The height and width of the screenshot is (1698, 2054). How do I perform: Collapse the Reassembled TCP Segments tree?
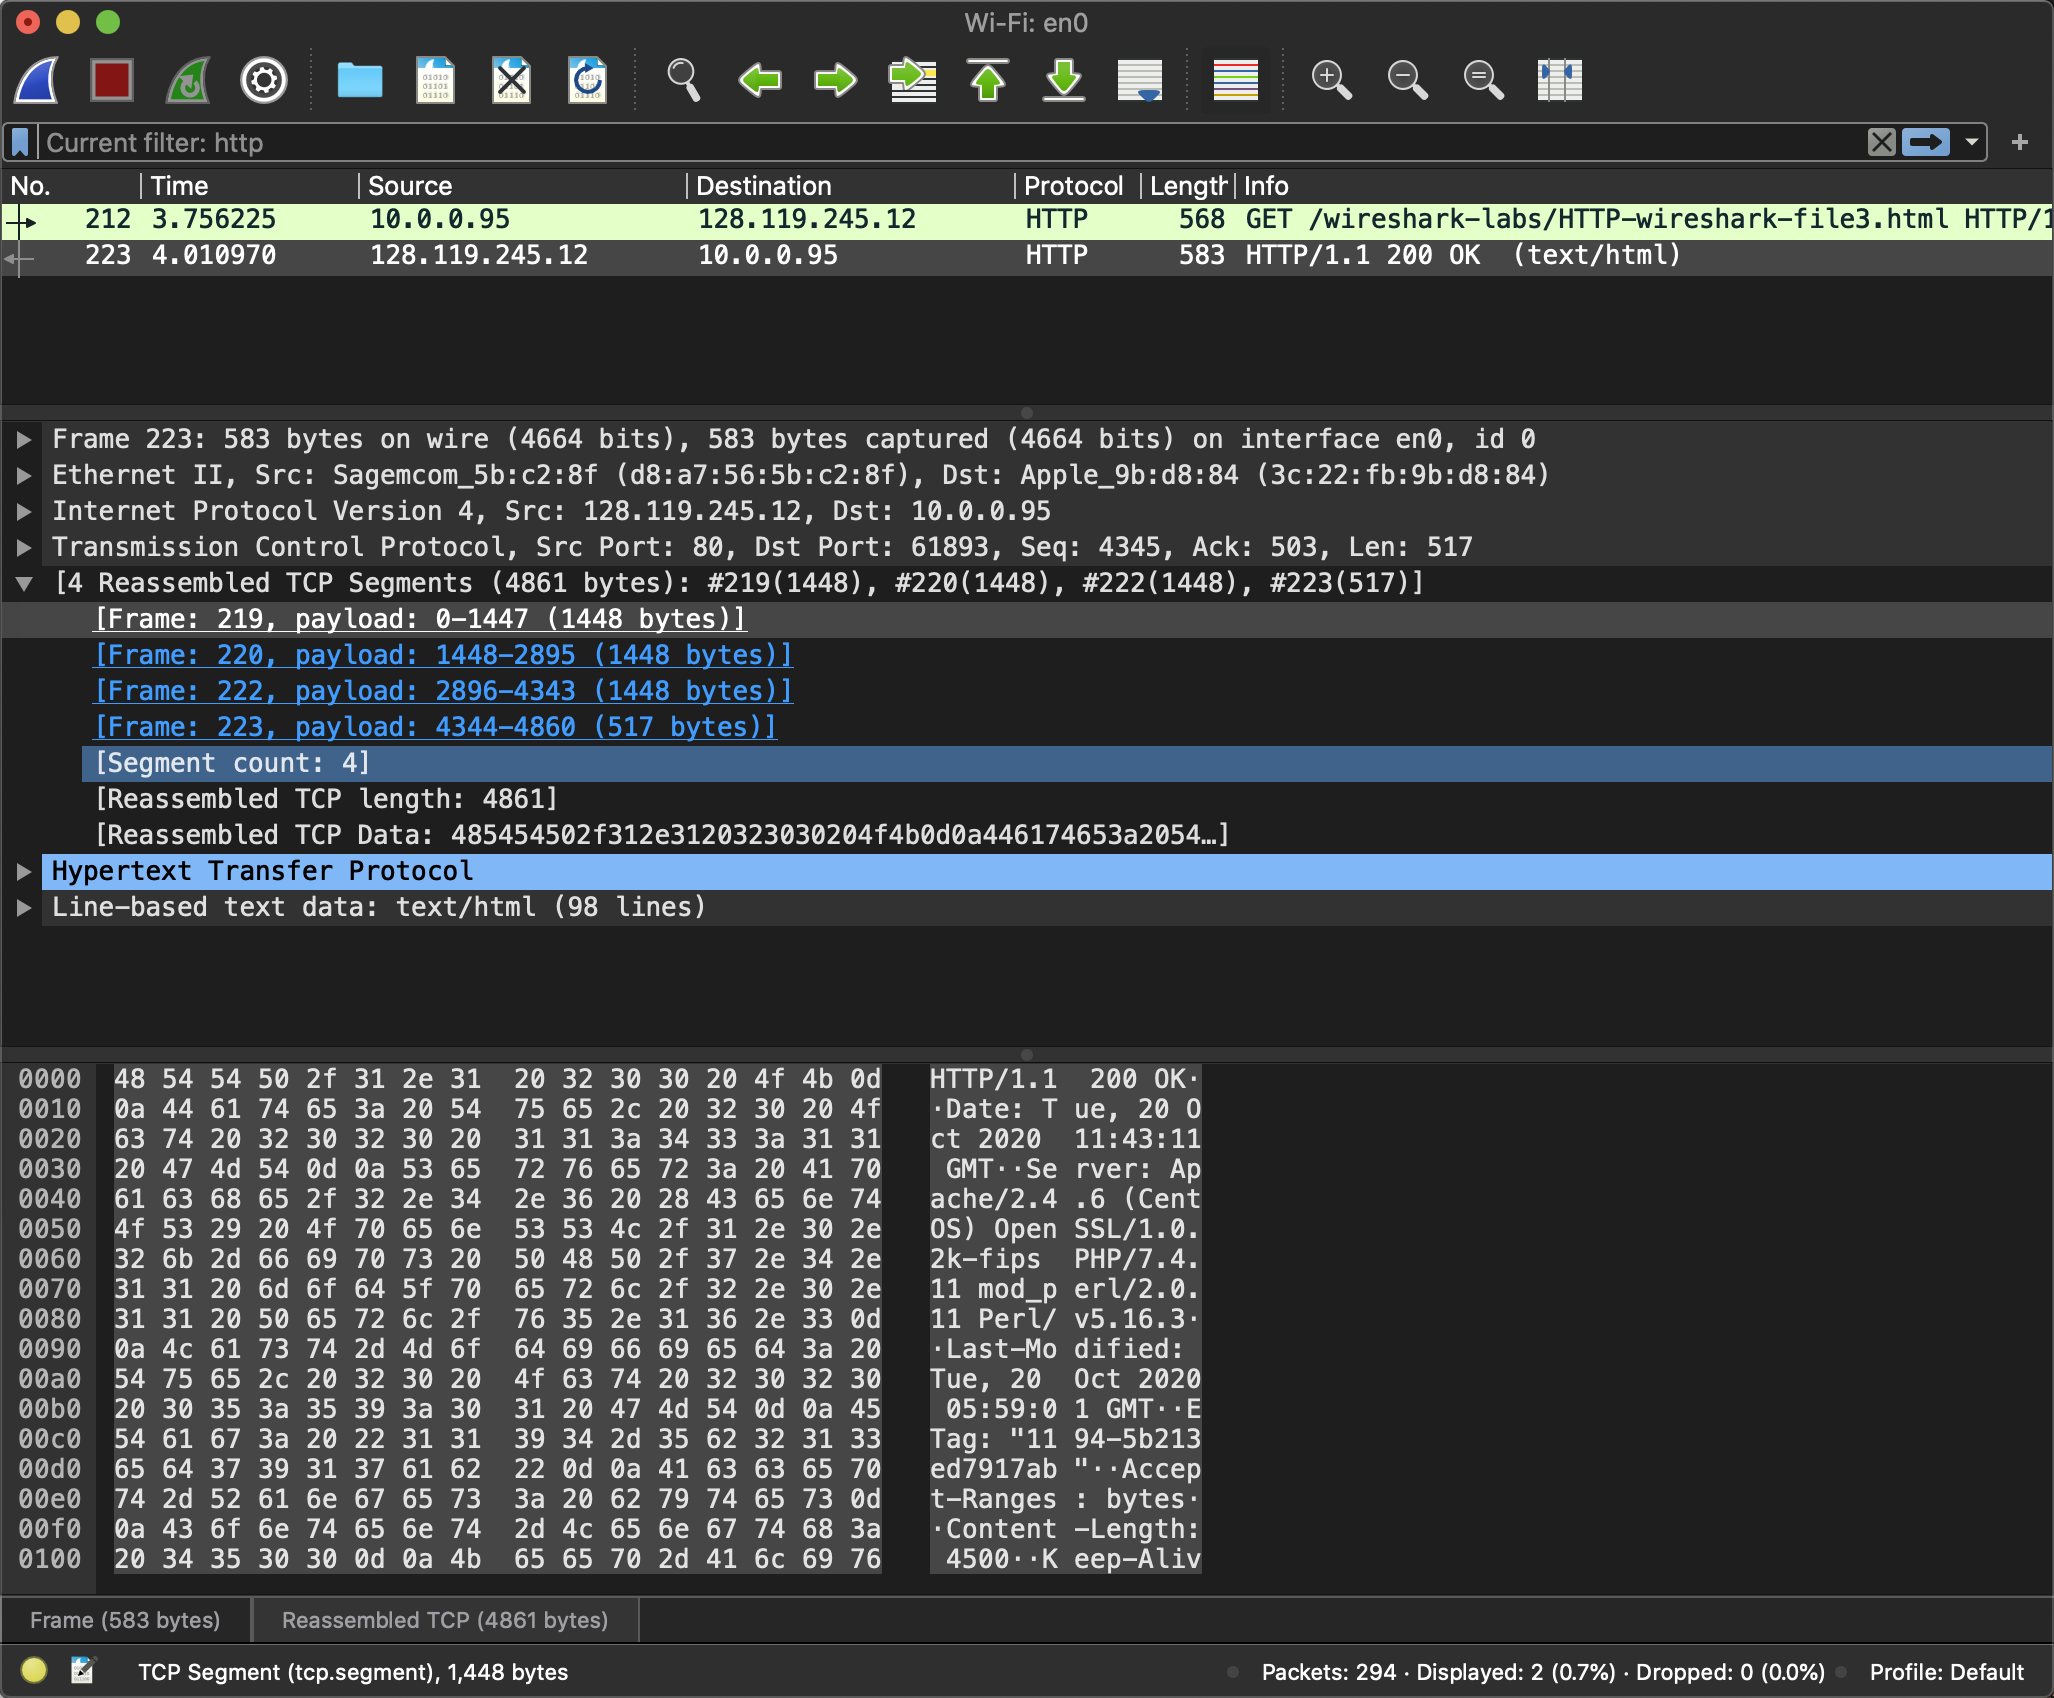[24, 584]
